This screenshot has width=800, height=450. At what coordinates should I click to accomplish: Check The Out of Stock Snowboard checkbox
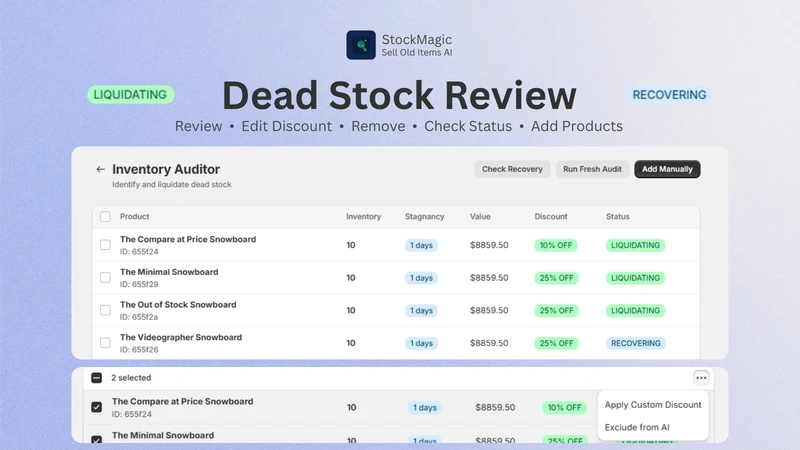105,310
